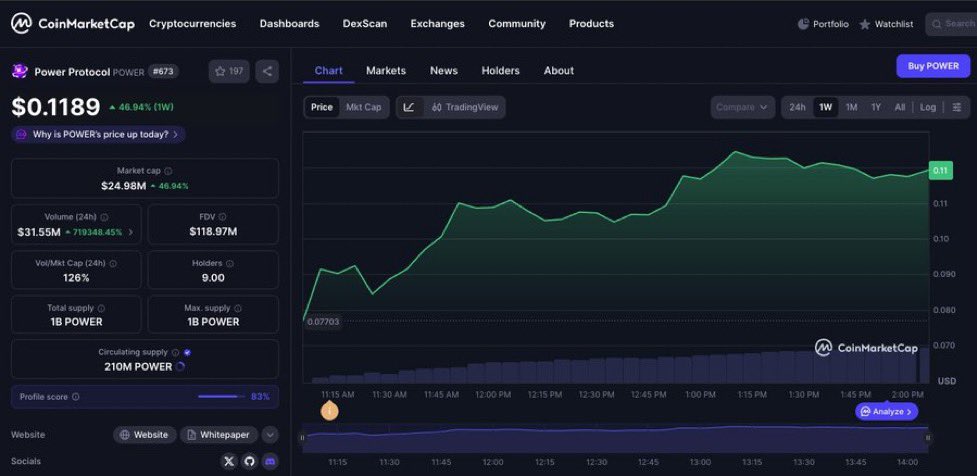Select 1W time range
Viewport: 977px width, 476px height.
click(826, 107)
